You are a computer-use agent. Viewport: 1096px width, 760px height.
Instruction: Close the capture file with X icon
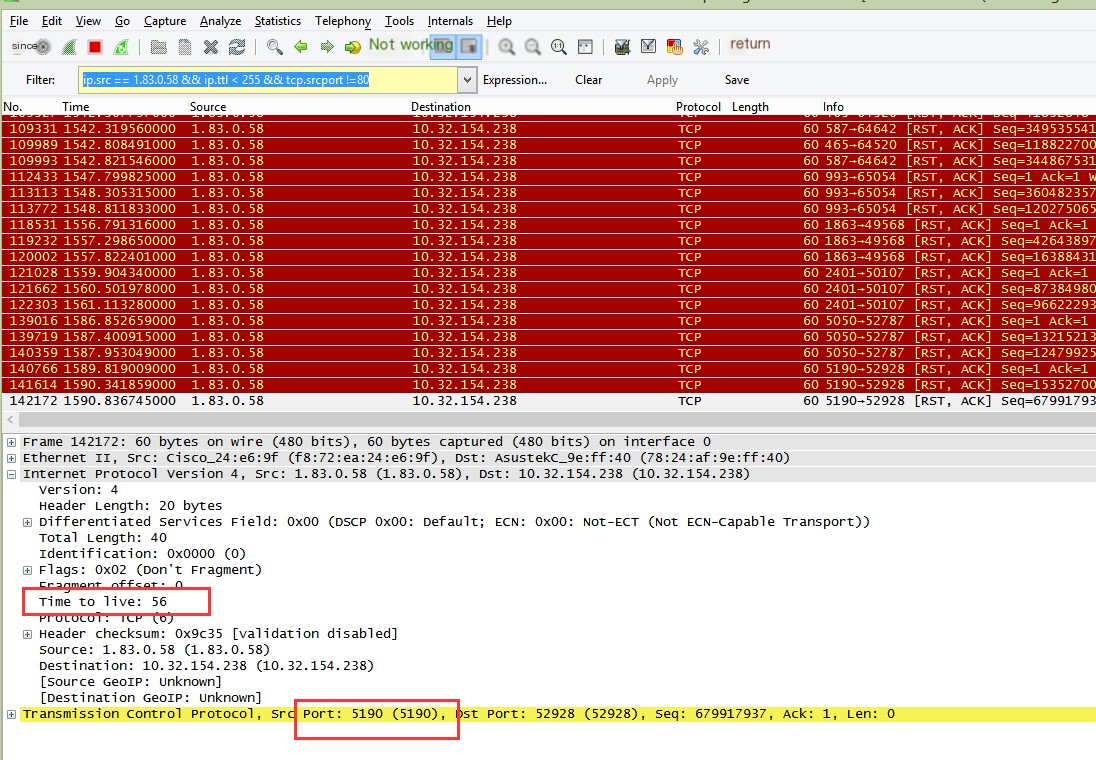pos(211,47)
